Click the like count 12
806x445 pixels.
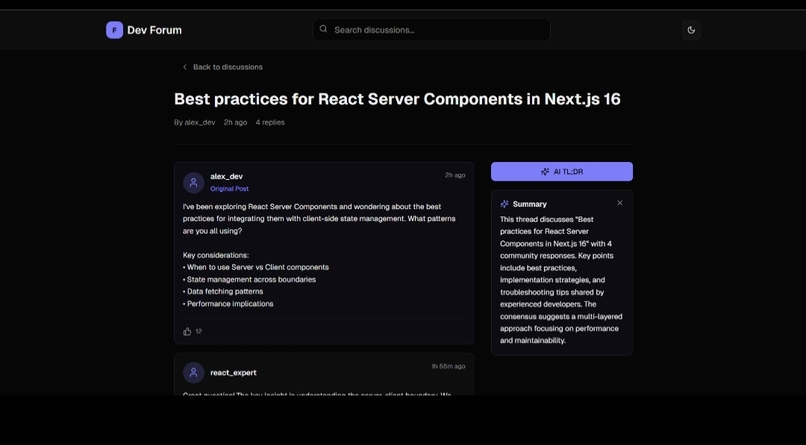199,331
